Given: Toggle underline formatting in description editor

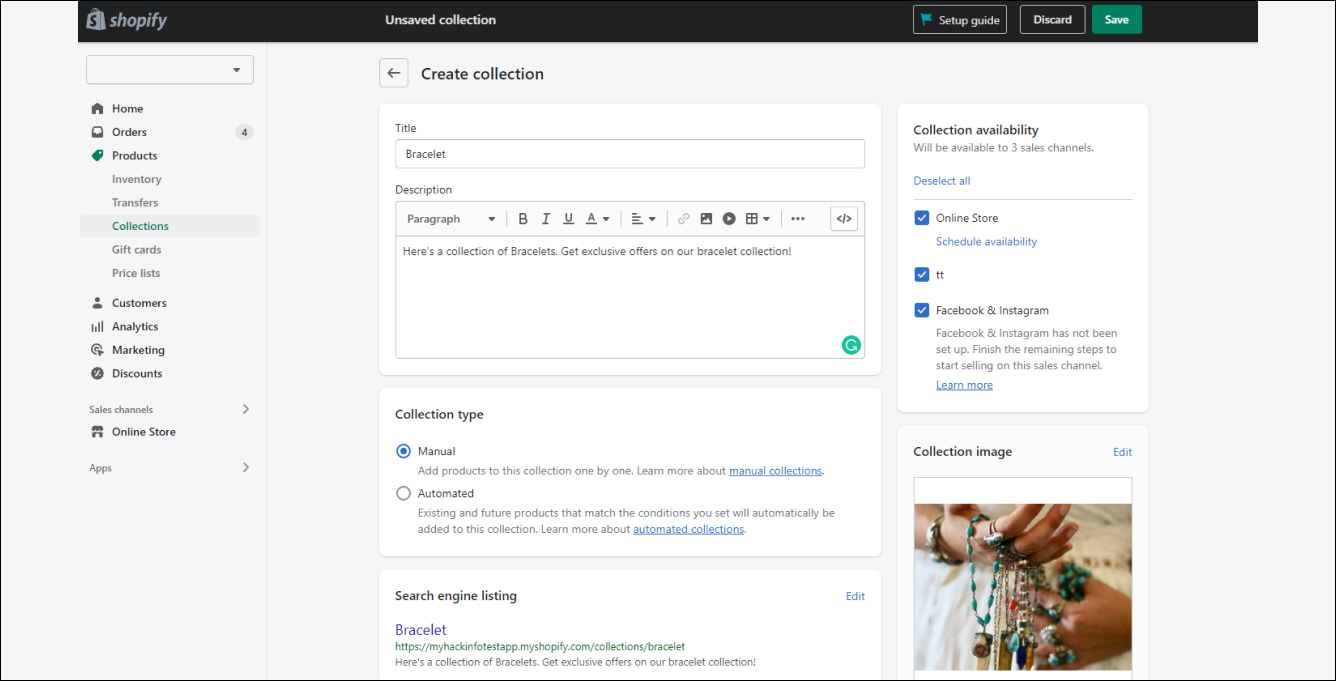Looking at the screenshot, I should pyautogui.click(x=569, y=219).
